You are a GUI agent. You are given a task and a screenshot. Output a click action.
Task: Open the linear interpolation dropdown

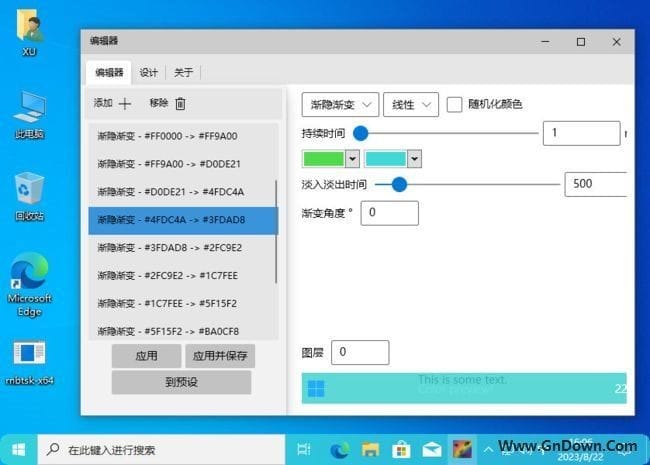tap(411, 104)
